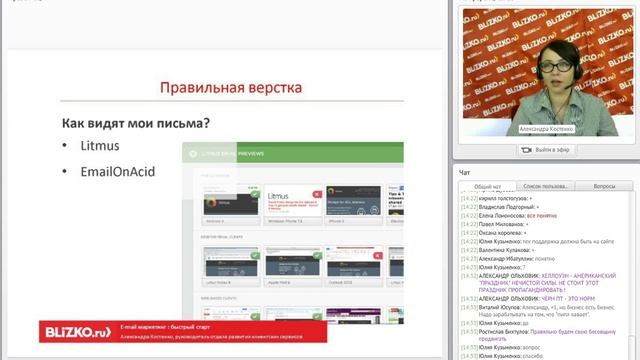Image resolution: width=640 pixels, height=360 pixels.
Task: Click chat message from 'Павел Милованов'
Action: (494, 224)
